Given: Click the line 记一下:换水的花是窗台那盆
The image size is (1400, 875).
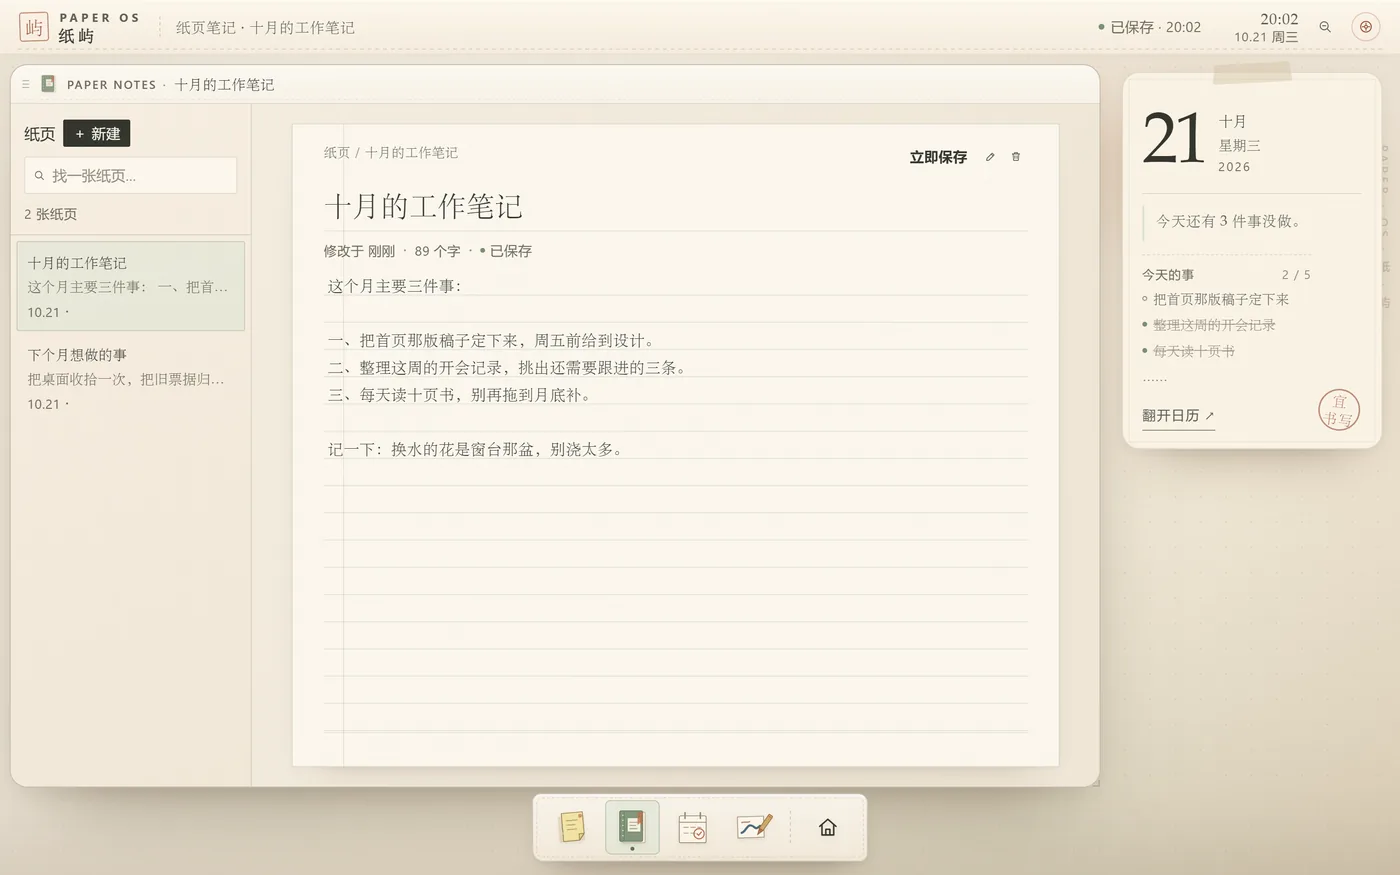Looking at the screenshot, I should 477,450.
